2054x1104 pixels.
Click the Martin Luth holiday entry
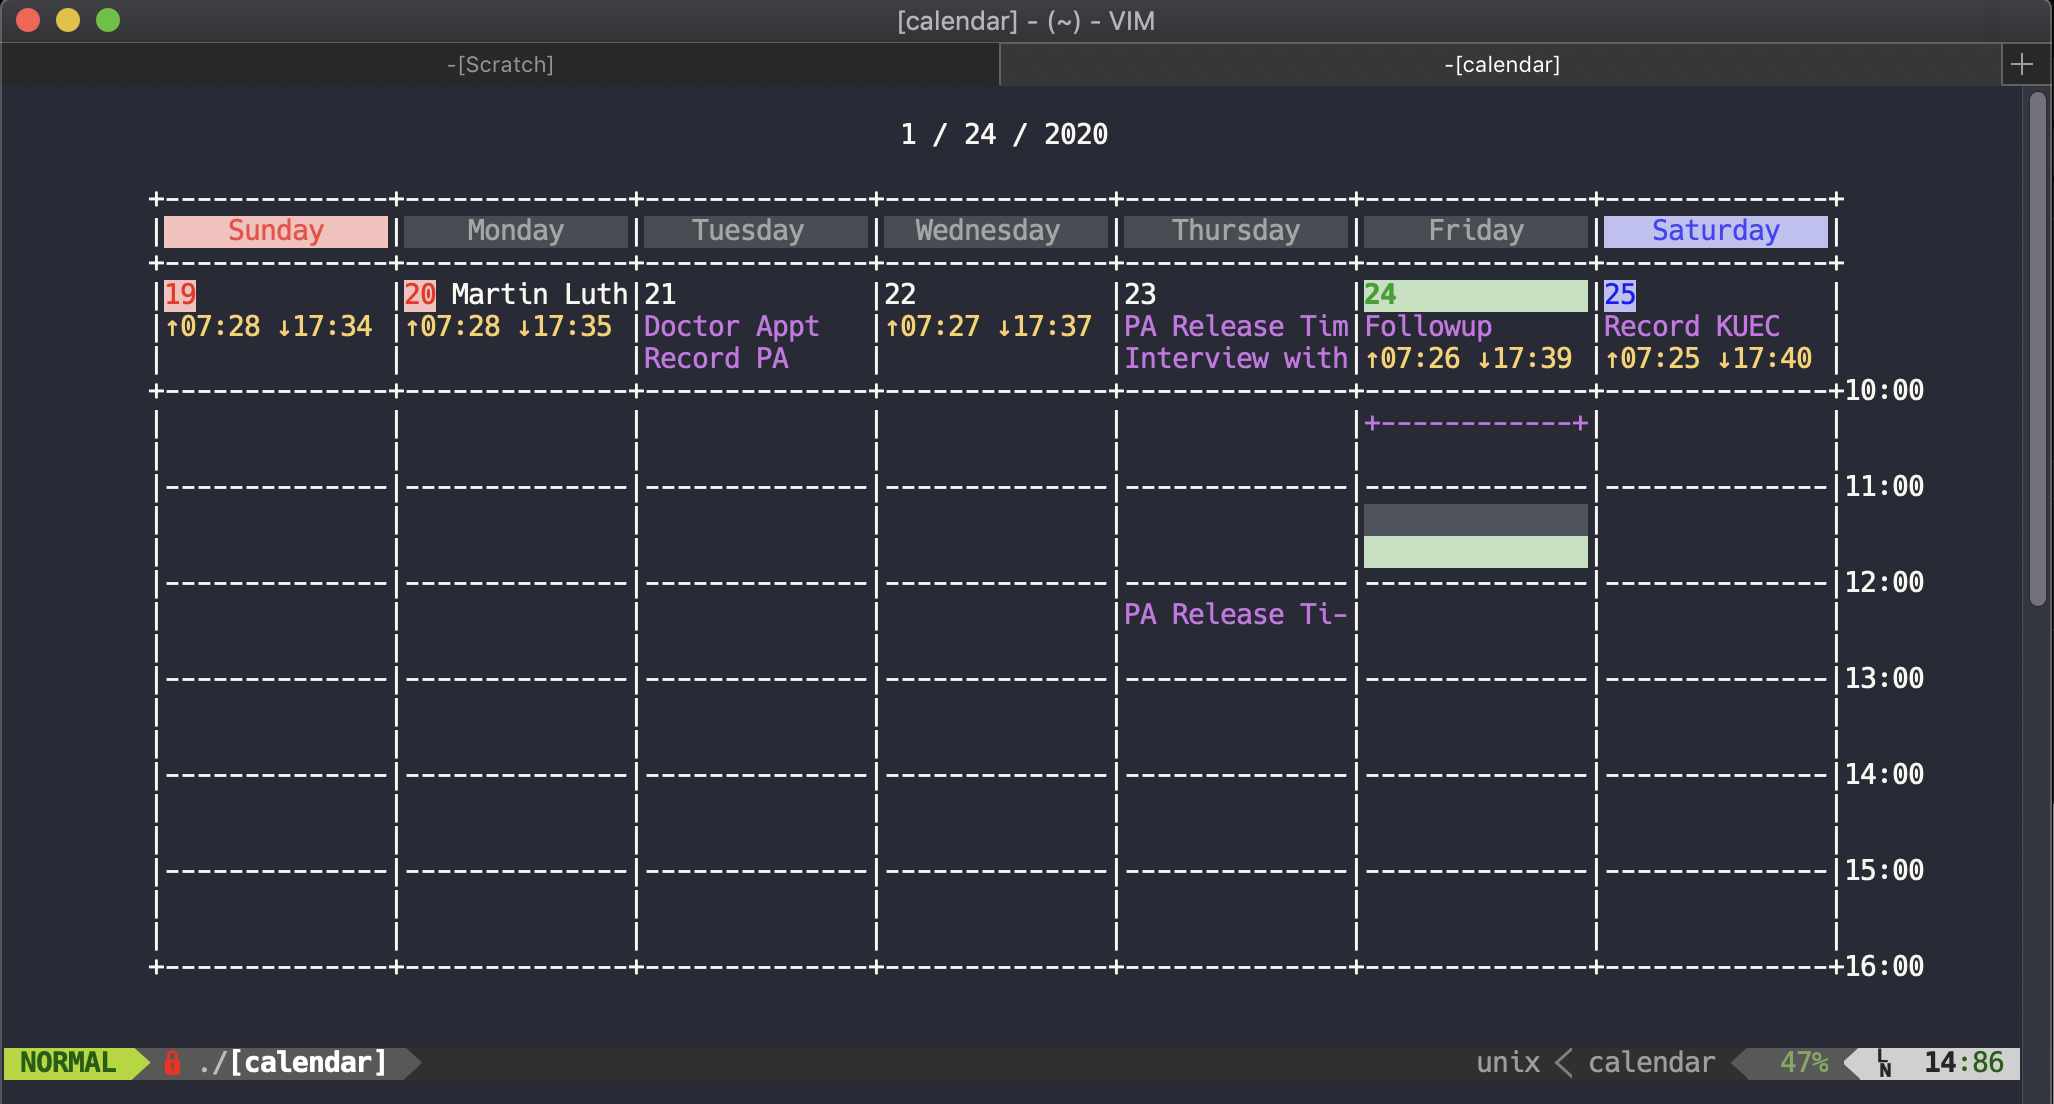click(539, 294)
